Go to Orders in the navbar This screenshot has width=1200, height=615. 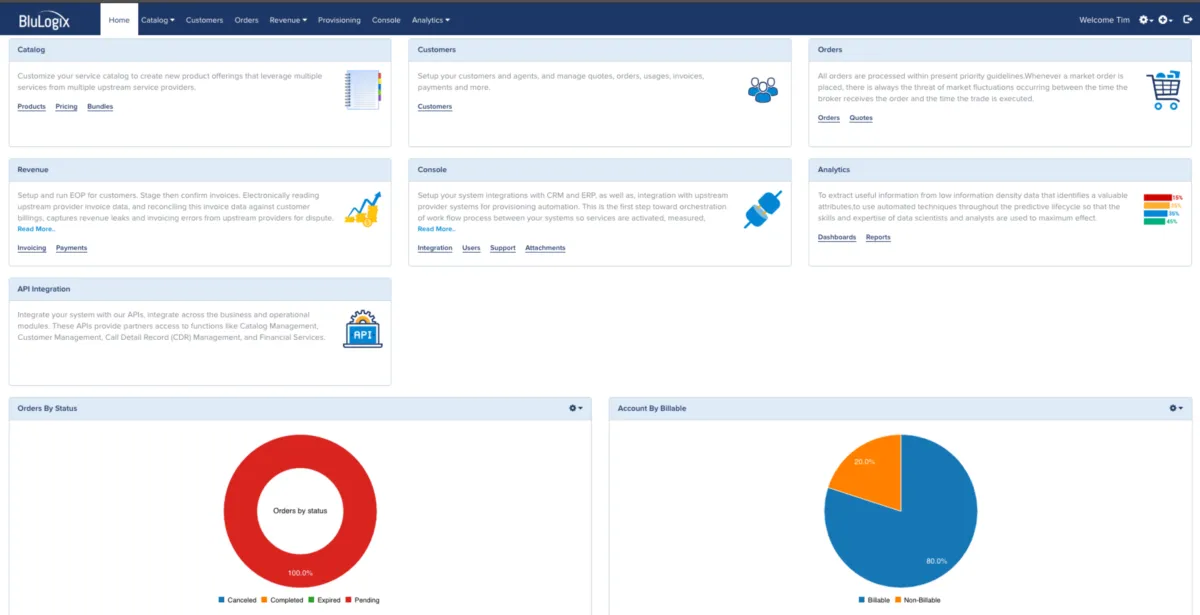(246, 20)
